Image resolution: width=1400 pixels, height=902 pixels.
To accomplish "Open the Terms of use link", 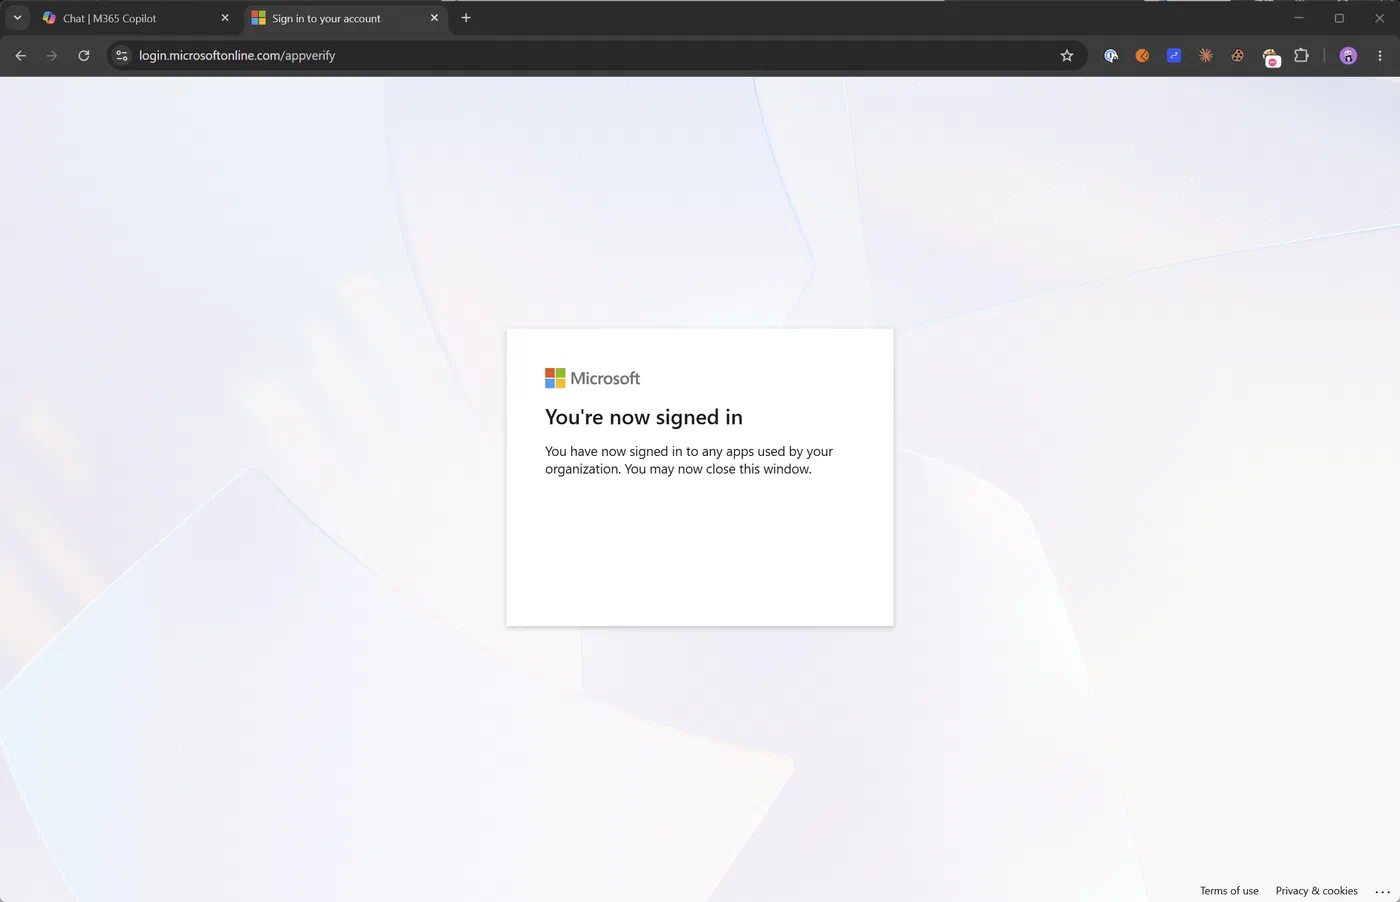I will pos(1229,891).
